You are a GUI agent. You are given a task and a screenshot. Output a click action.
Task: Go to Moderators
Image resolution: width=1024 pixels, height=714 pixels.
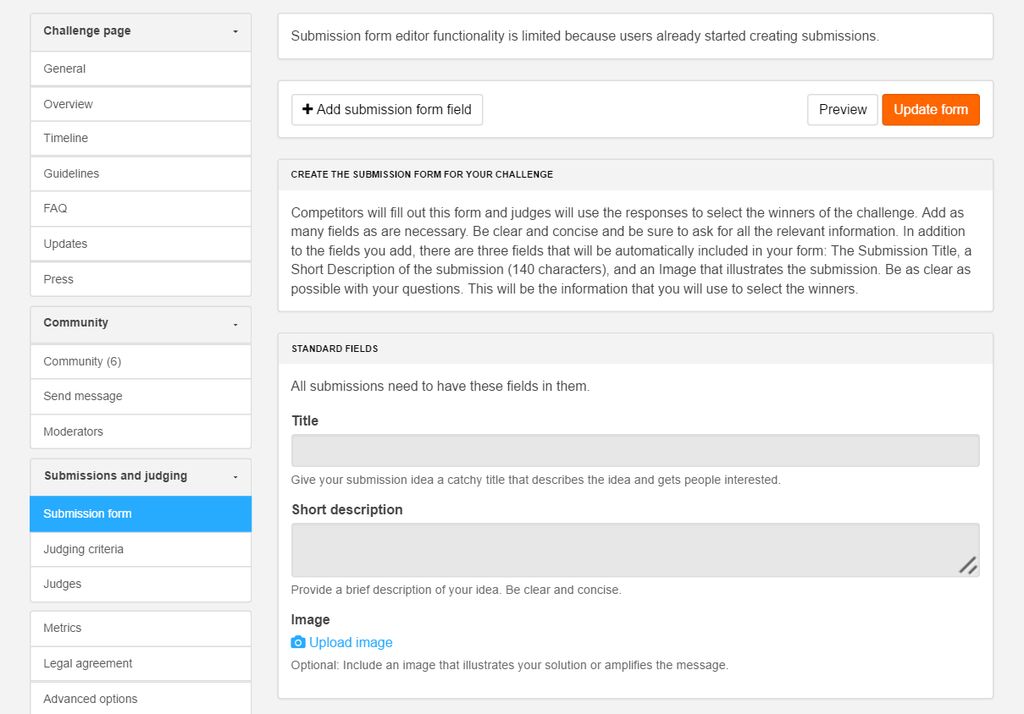(x=140, y=431)
